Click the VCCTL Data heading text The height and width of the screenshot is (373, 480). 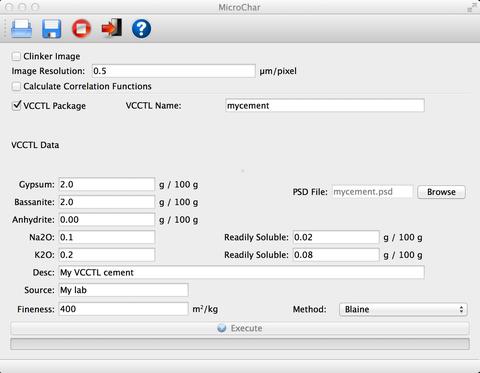pos(35,145)
